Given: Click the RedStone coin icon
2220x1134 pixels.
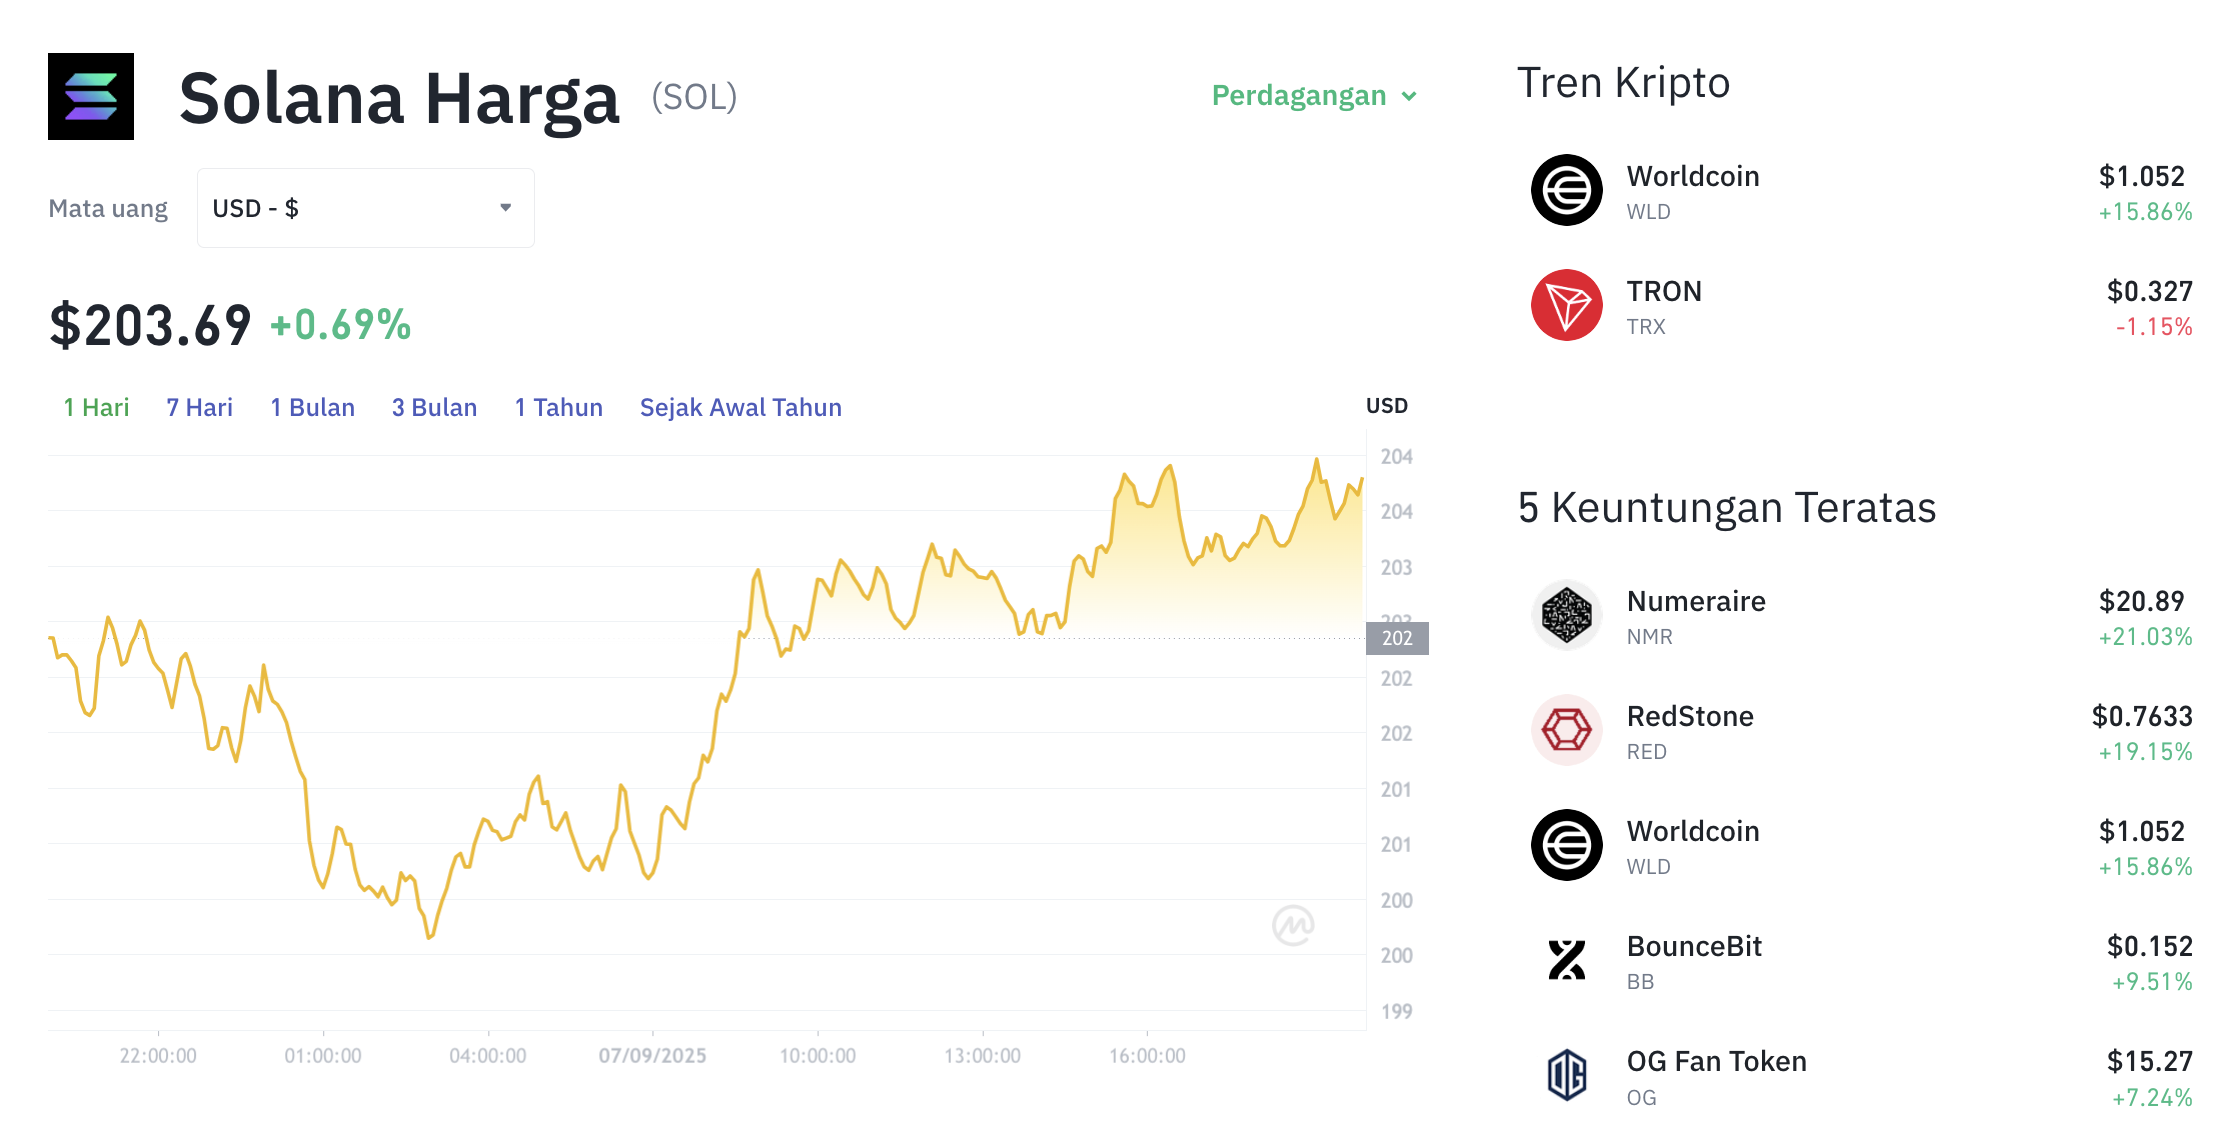Looking at the screenshot, I should point(1566,730).
